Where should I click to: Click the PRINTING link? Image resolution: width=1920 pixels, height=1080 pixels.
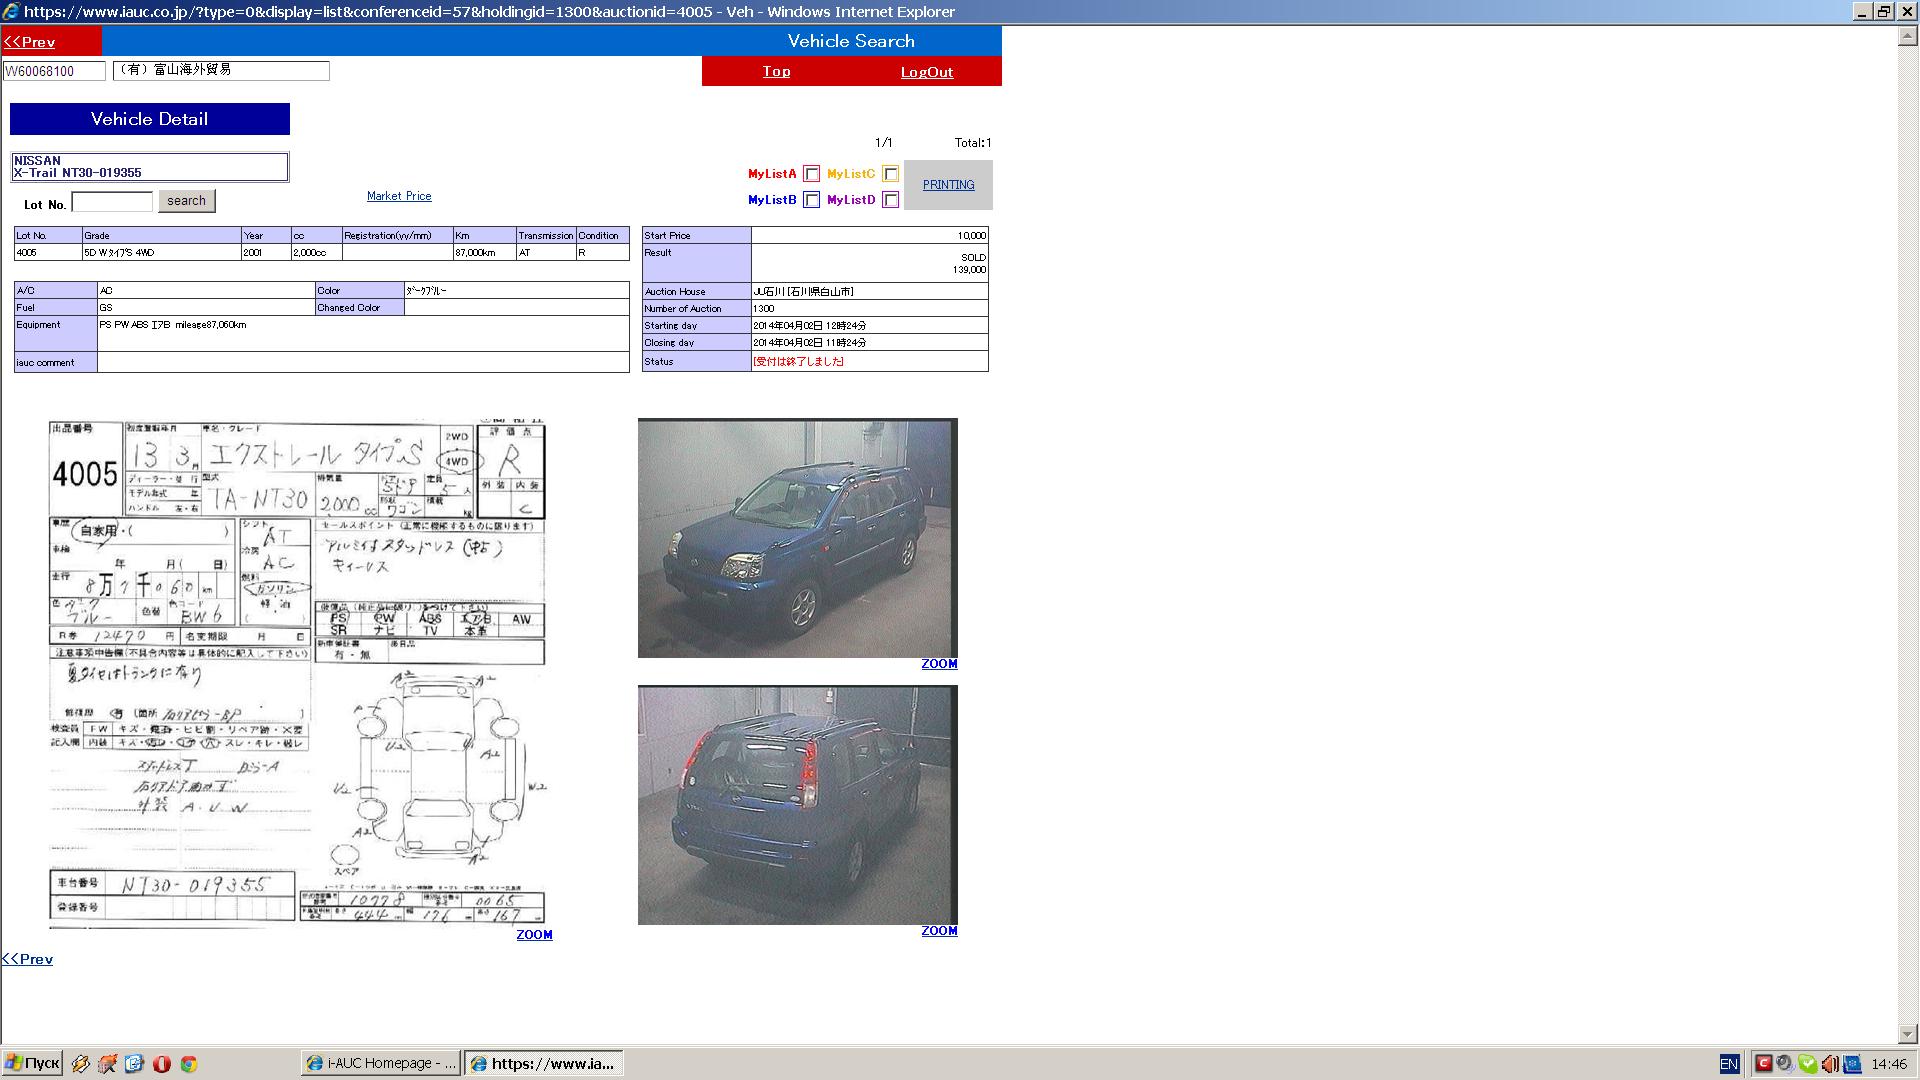948,185
